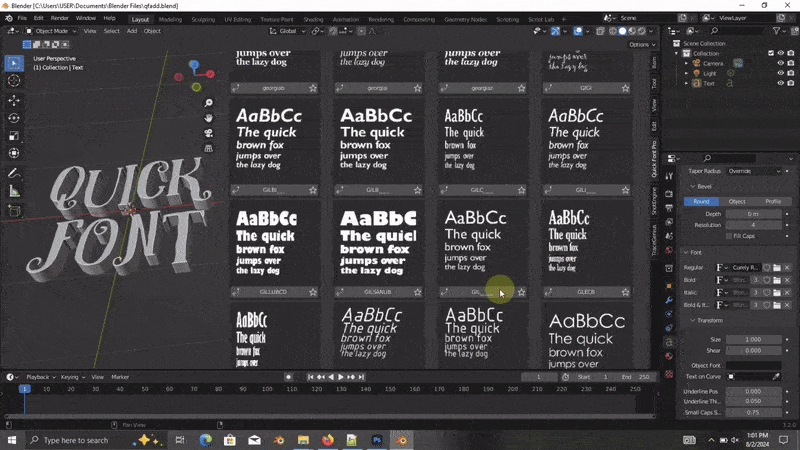Apply the GILLUBCD font button

pyautogui.click(x=273, y=292)
